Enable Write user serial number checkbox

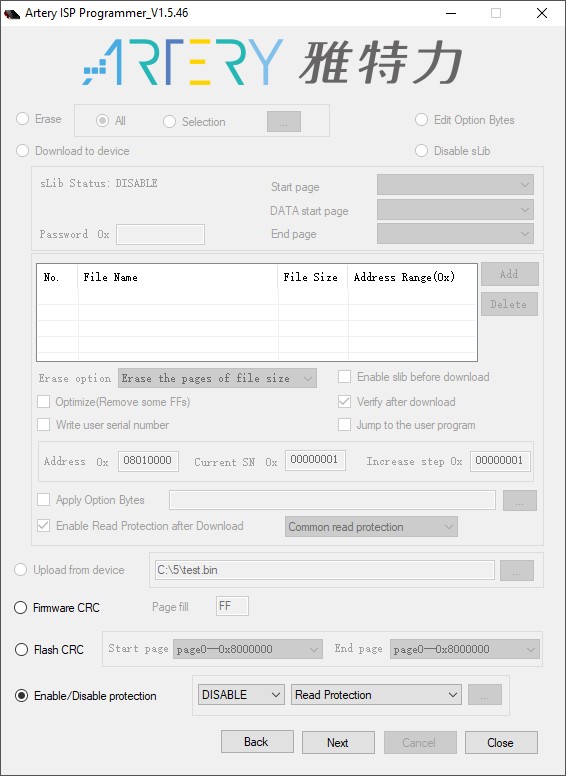pyautogui.click(x=44, y=425)
